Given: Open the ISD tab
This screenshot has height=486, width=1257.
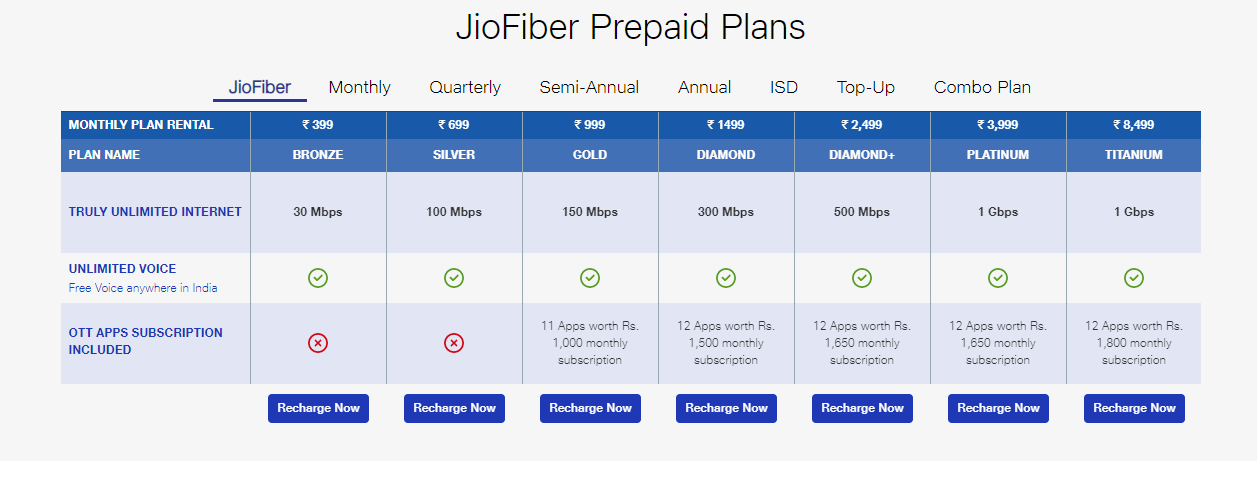Looking at the screenshot, I should 784,87.
